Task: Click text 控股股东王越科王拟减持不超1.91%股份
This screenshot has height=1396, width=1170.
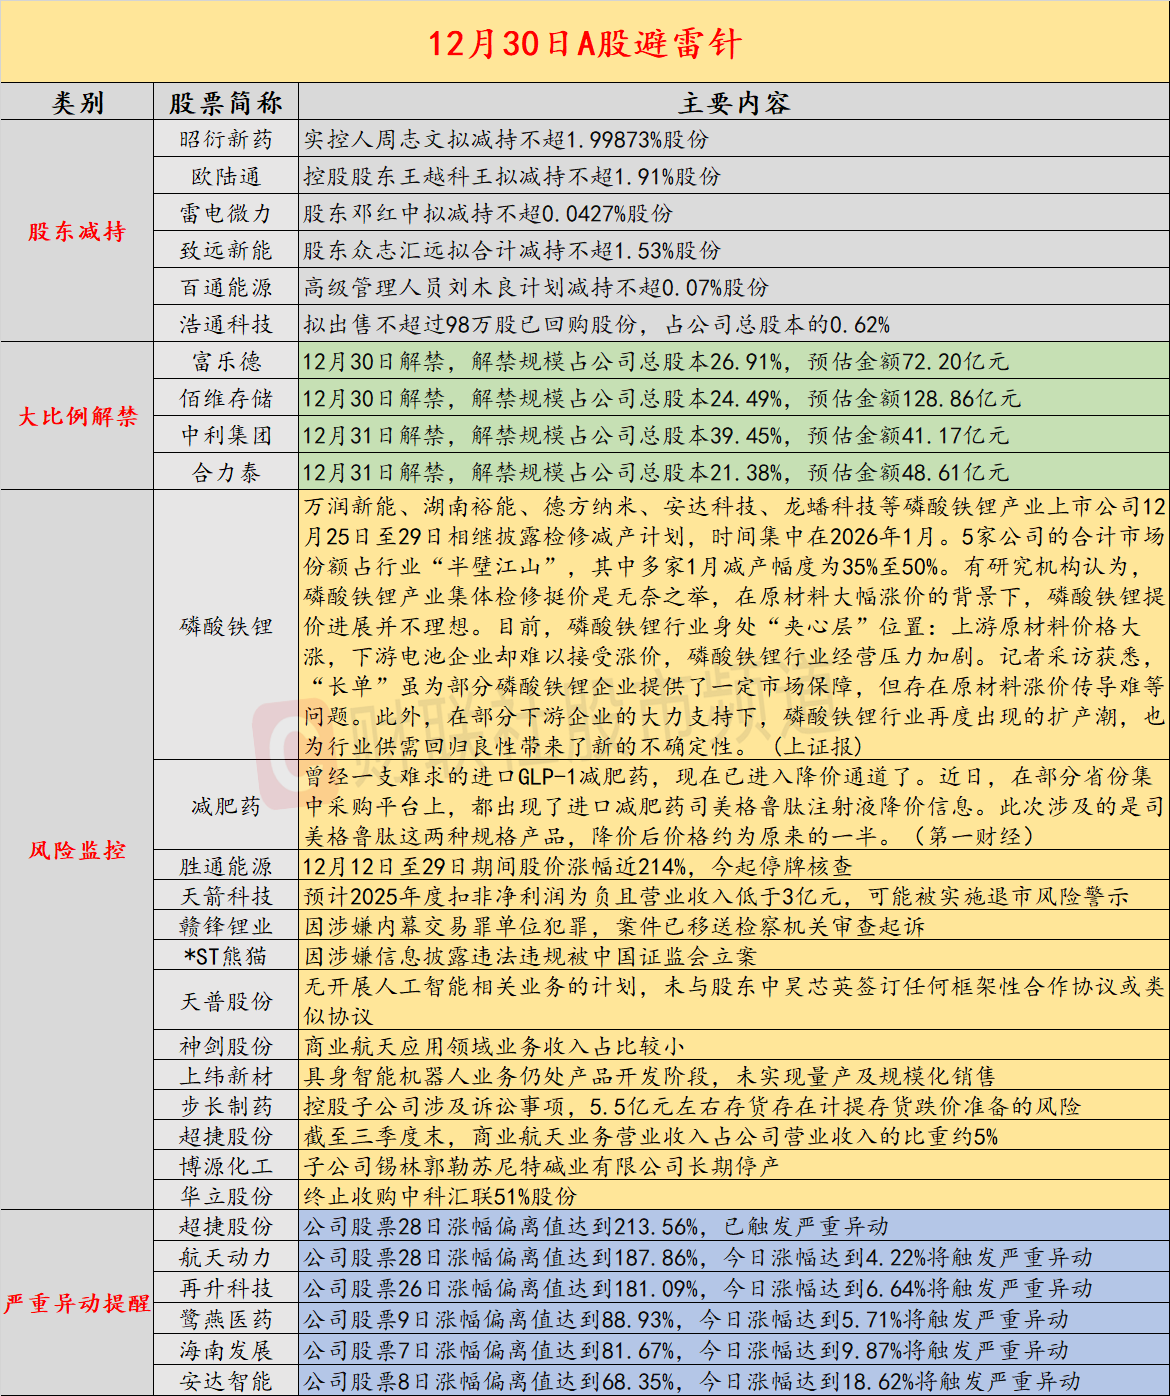Action: click(512, 177)
